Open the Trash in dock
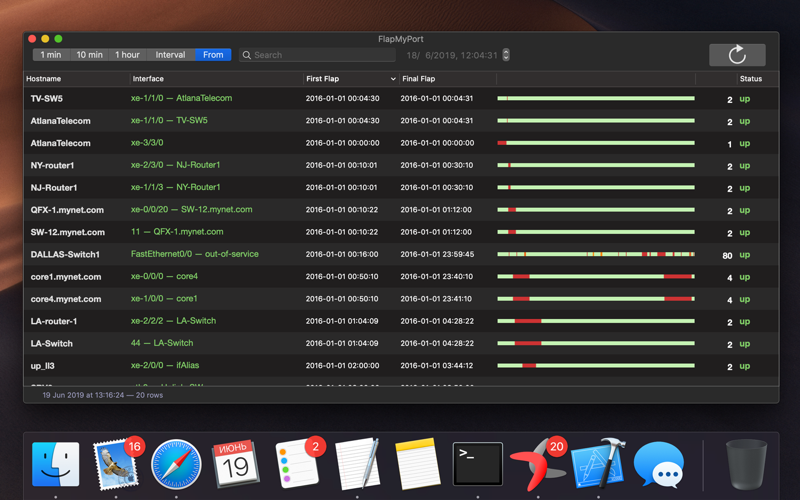Viewport: 800px width, 500px height. click(746, 464)
